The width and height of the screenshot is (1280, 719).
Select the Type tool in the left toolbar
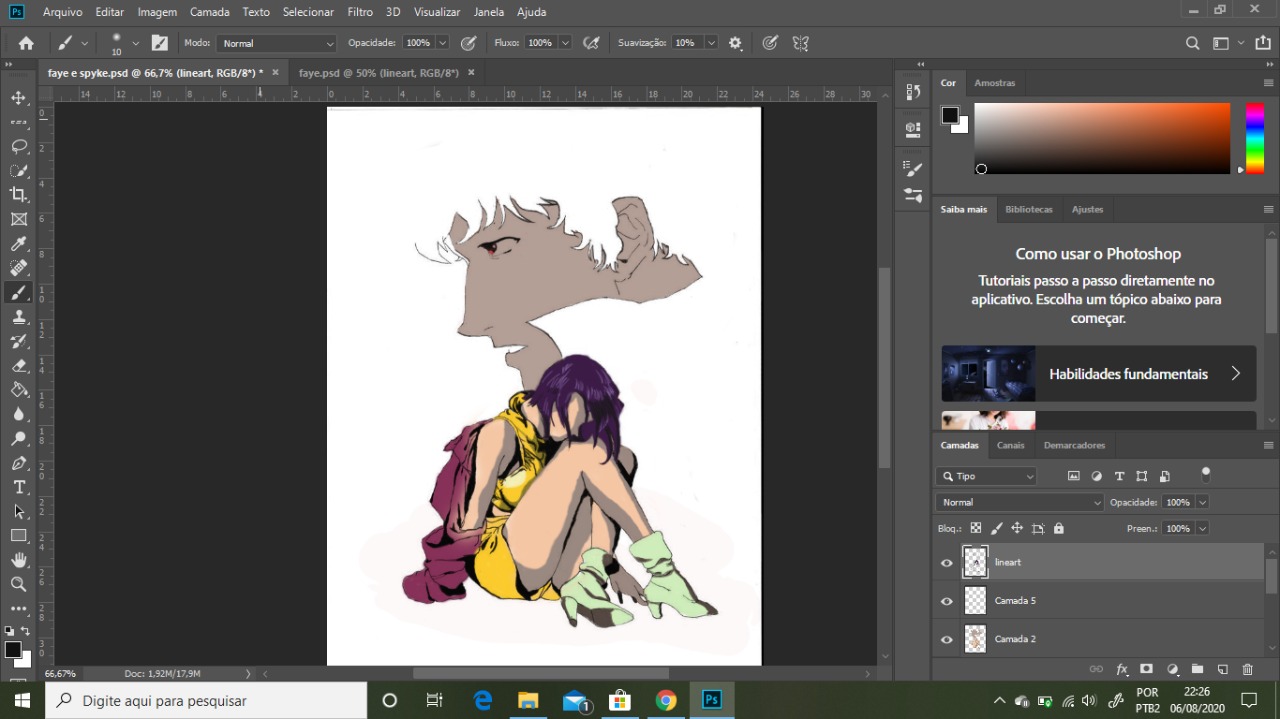18,487
